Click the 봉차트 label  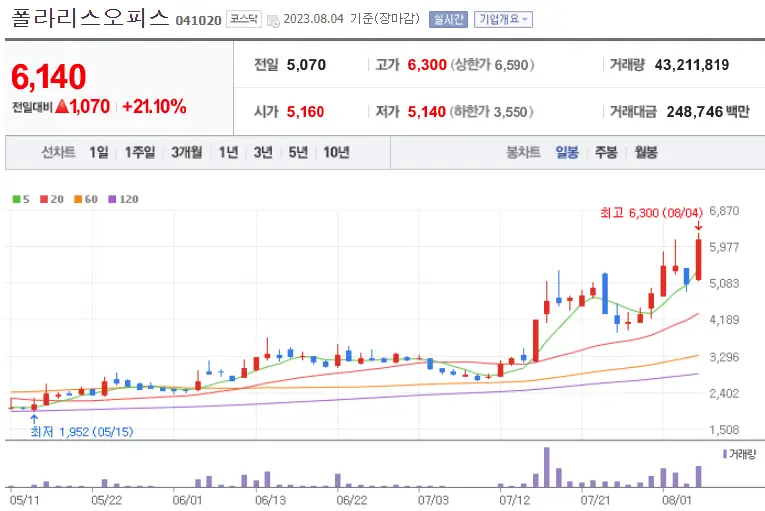click(x=523, y=152)
